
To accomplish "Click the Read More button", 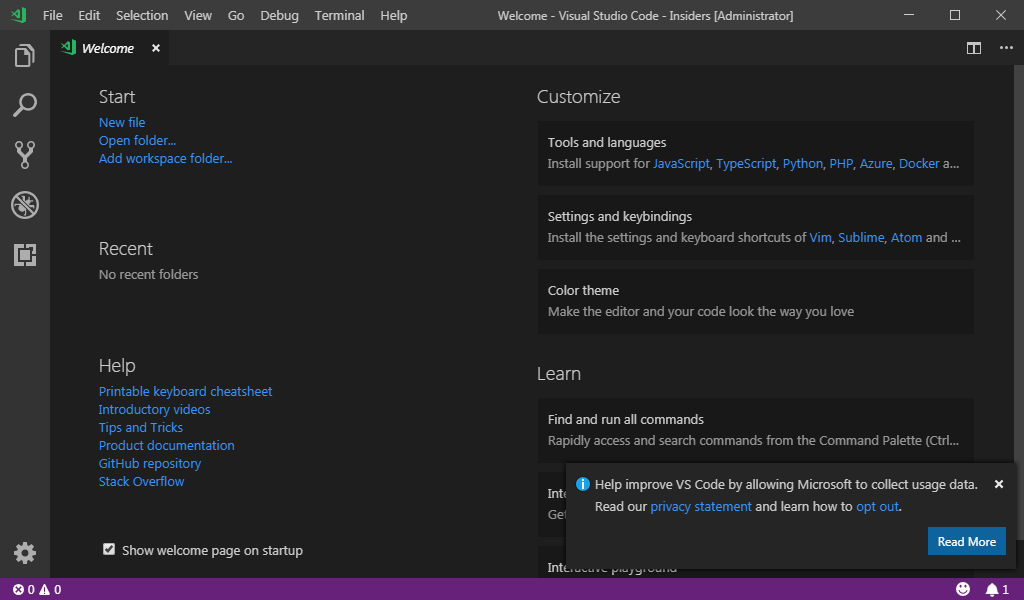I will [966, 542].
